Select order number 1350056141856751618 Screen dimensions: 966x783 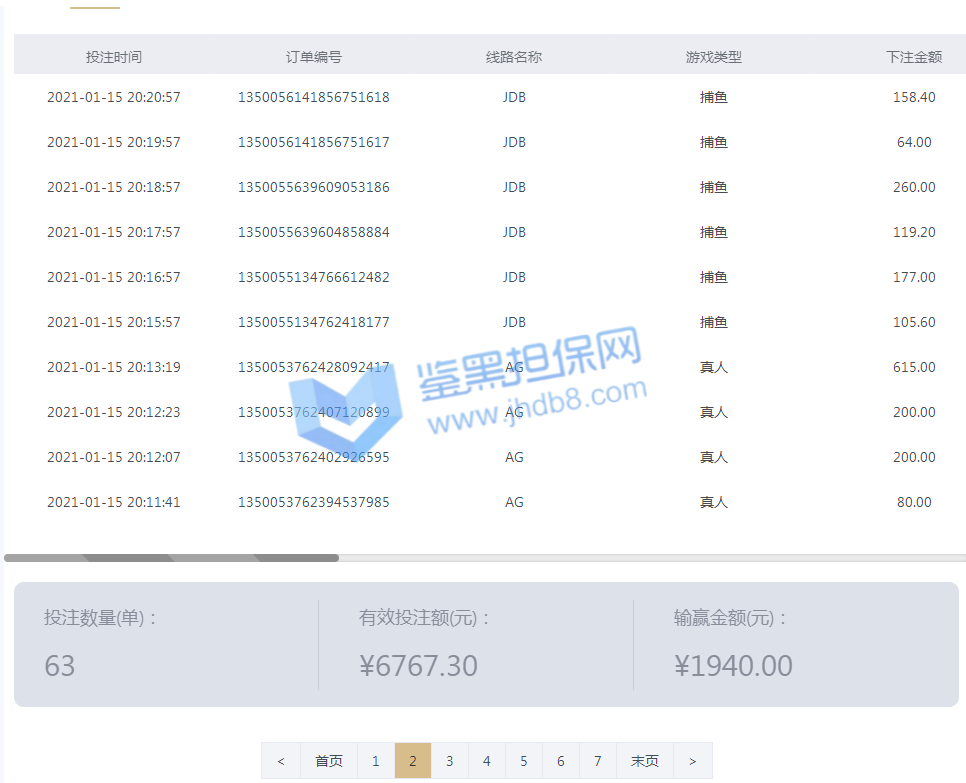[x=314, y=97]
